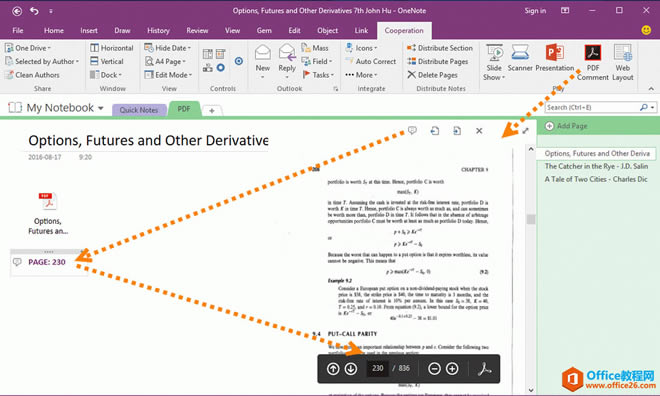
Task: Open the PDF attachment file icon
Action: pyautogui.click(x=48, y=201)
